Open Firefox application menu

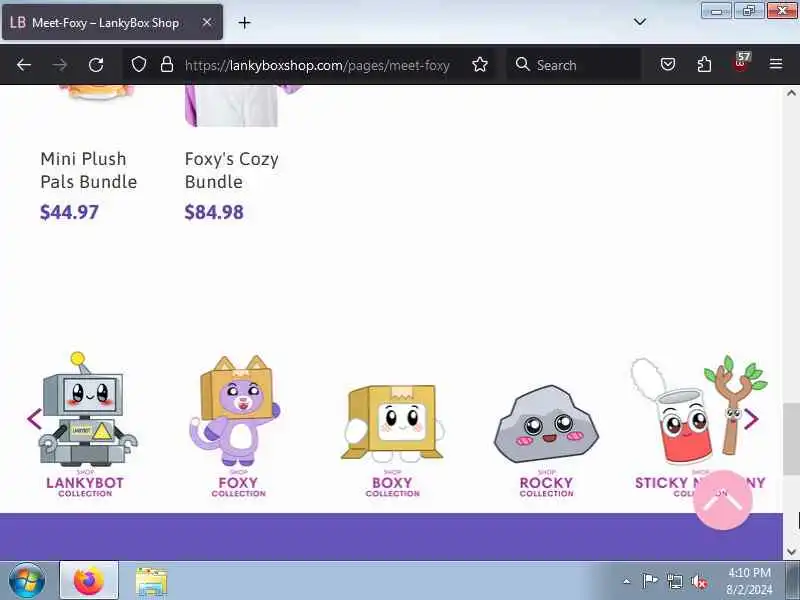(776, 64)
